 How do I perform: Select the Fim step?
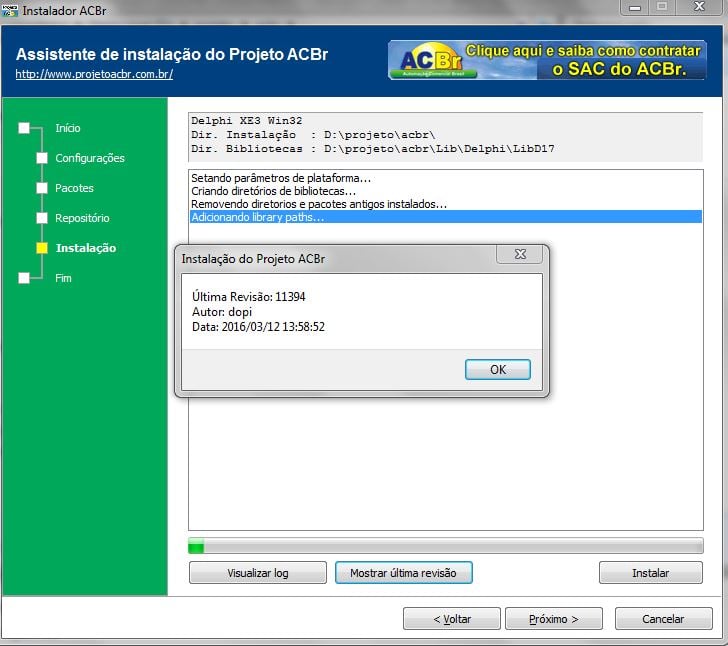coord(63,278)
